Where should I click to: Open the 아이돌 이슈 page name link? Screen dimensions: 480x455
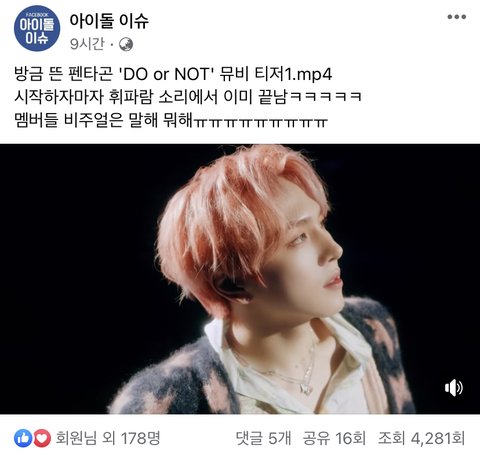click(109, 21)
